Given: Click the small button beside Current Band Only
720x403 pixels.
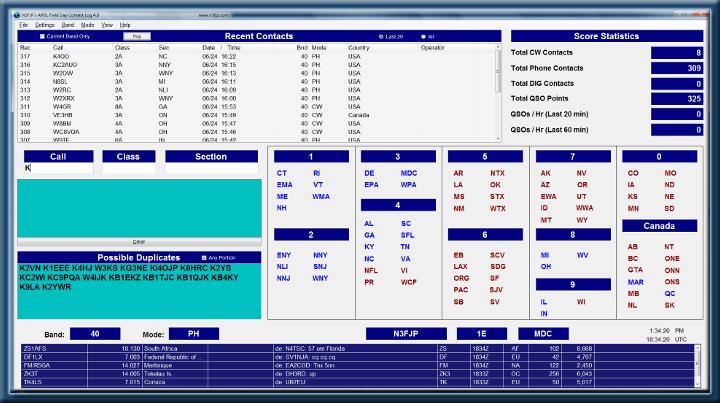Looking at the screenshot, I should pyautogui.click(x=137, y=36).
